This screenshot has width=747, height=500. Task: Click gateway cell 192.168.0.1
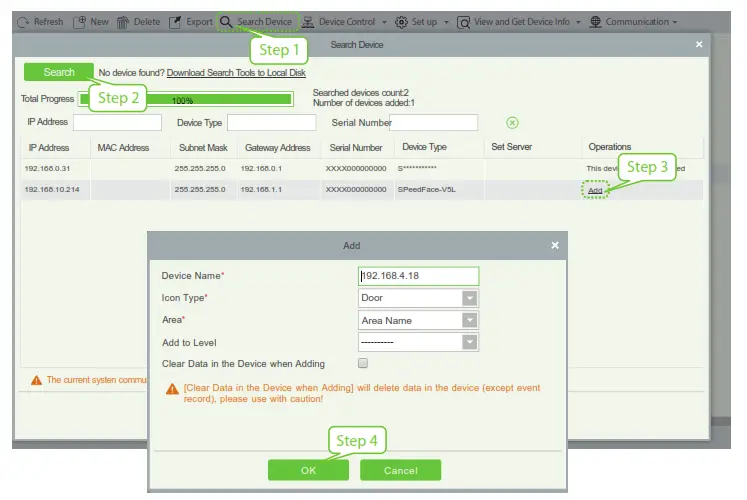[261, 169]
